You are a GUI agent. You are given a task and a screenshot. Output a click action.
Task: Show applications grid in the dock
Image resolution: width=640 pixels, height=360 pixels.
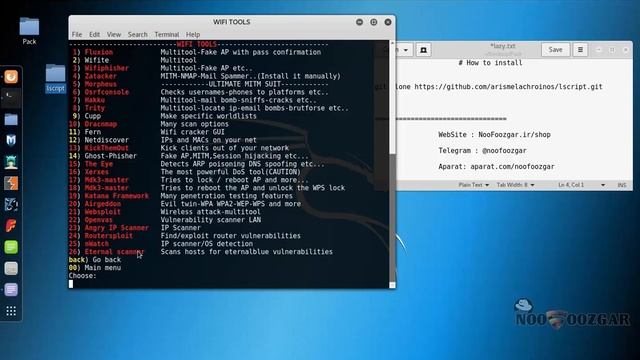[x=11, y=311]
